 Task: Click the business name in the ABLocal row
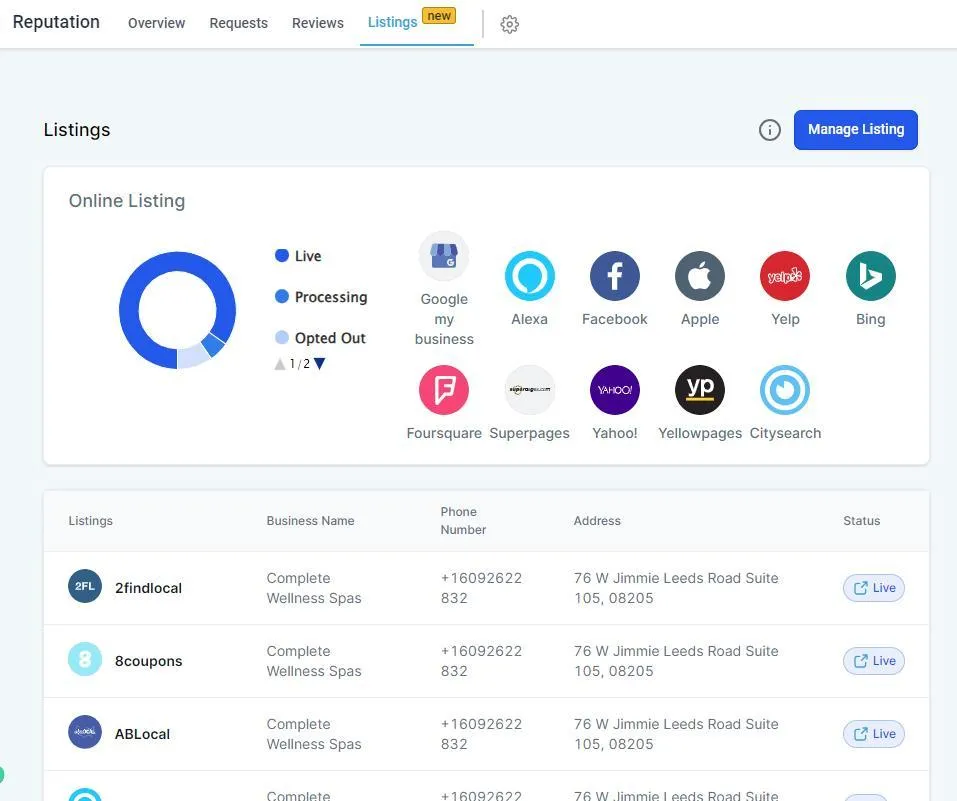[314, 734]
